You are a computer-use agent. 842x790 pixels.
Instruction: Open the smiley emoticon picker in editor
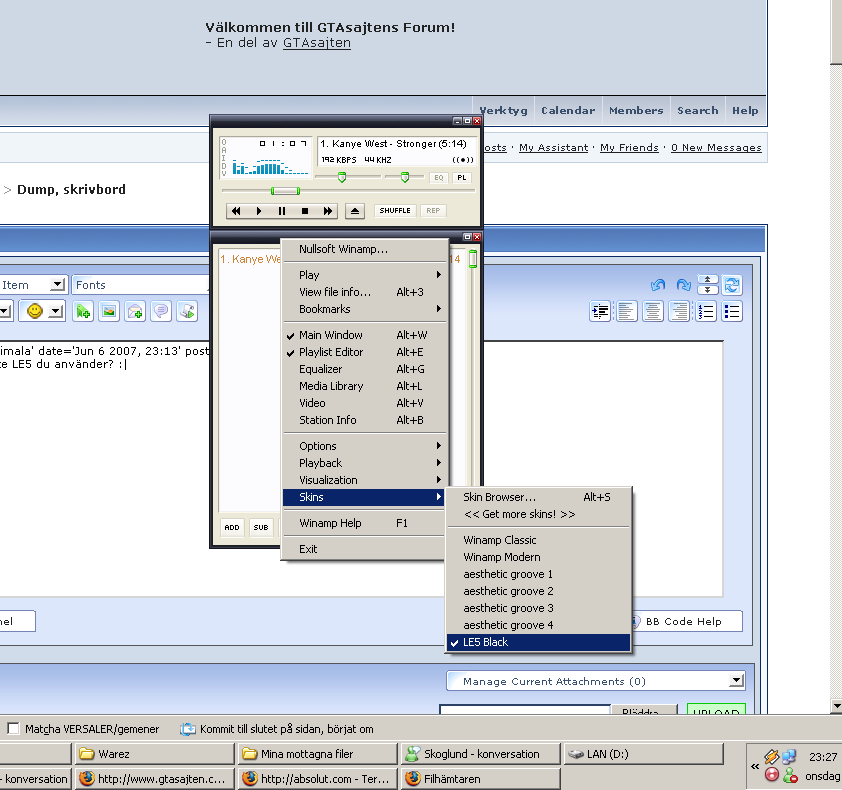[35, 311]
